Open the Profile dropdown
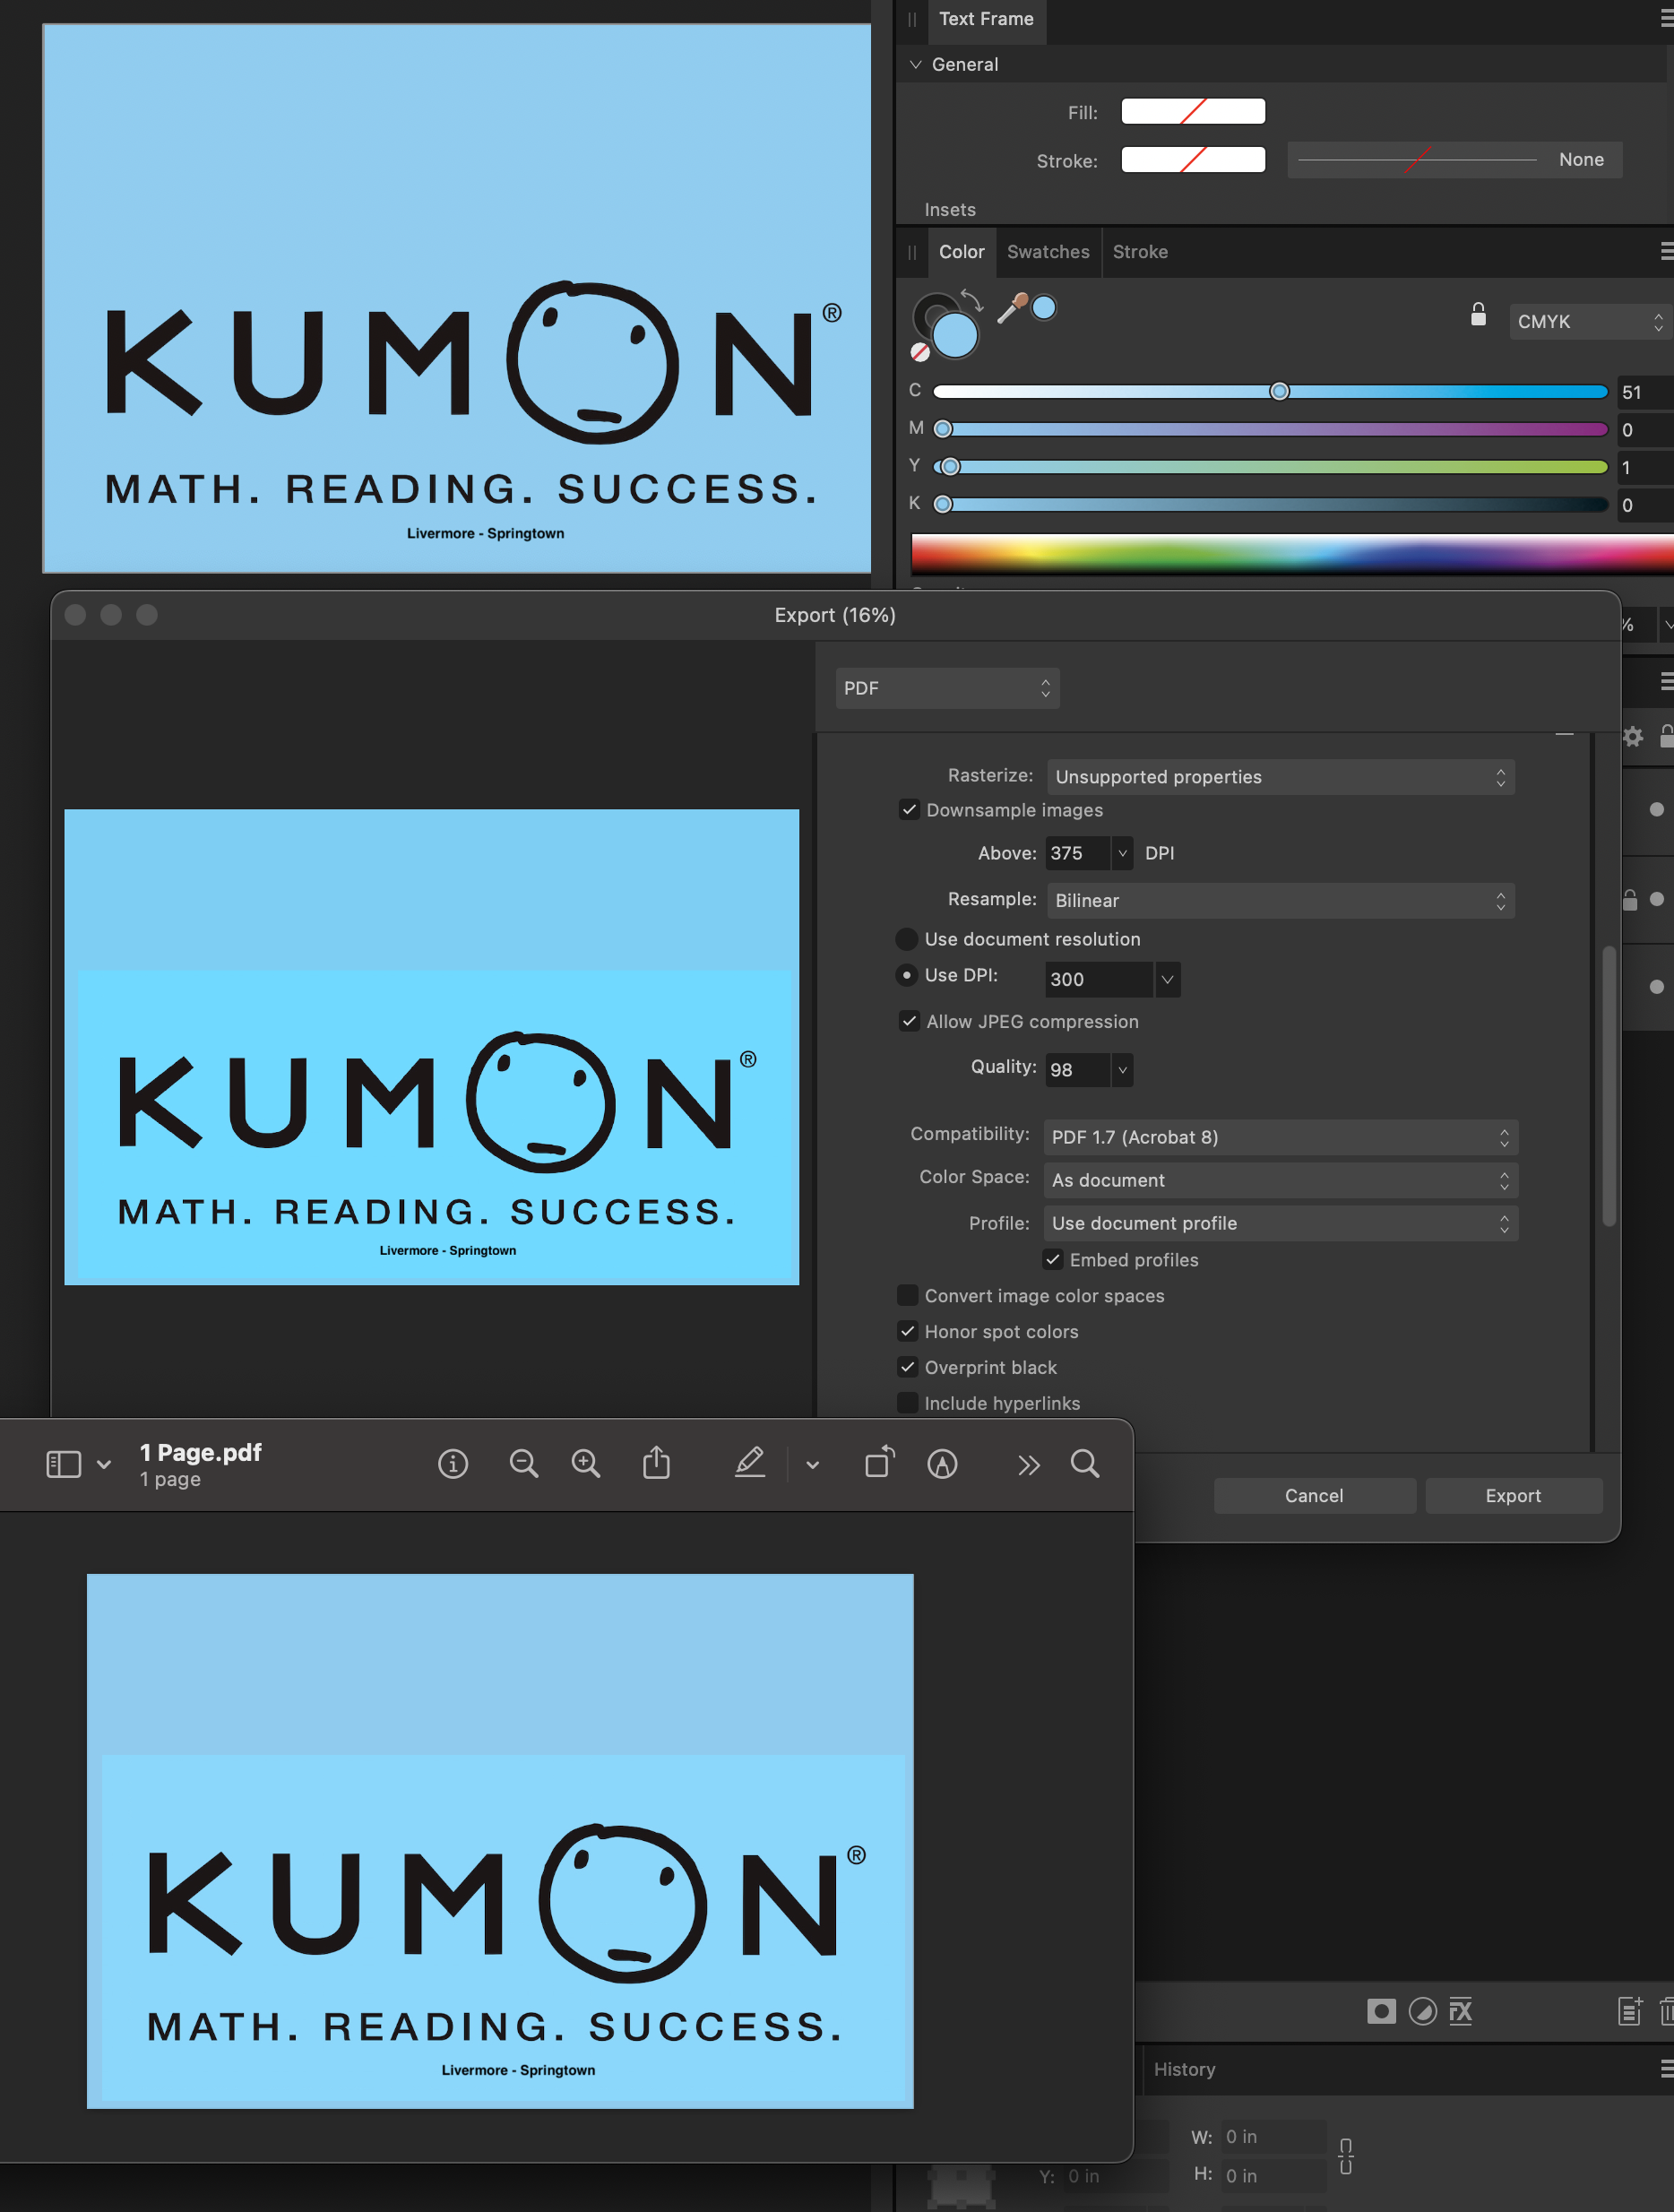This screenshot has height=2212, width=1674. 1281,1223
